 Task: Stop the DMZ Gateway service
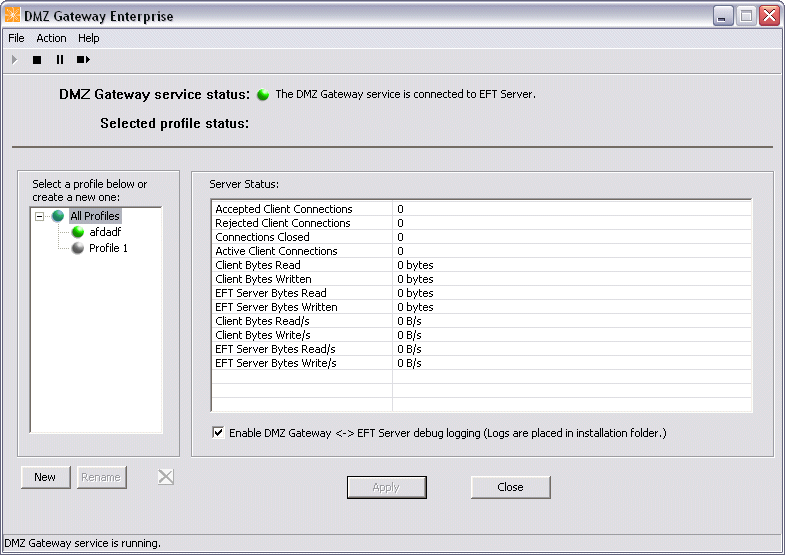[37, 60]
